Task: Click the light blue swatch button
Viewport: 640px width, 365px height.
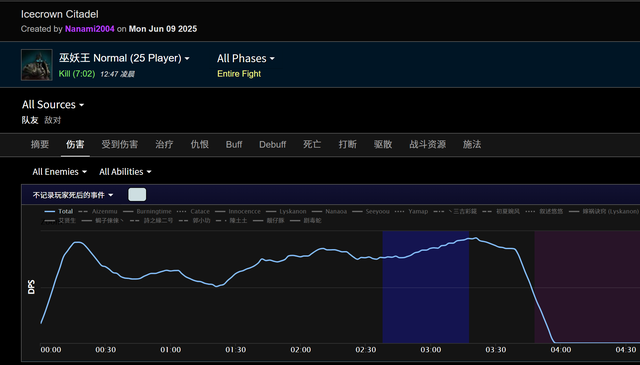Action: 137,195
